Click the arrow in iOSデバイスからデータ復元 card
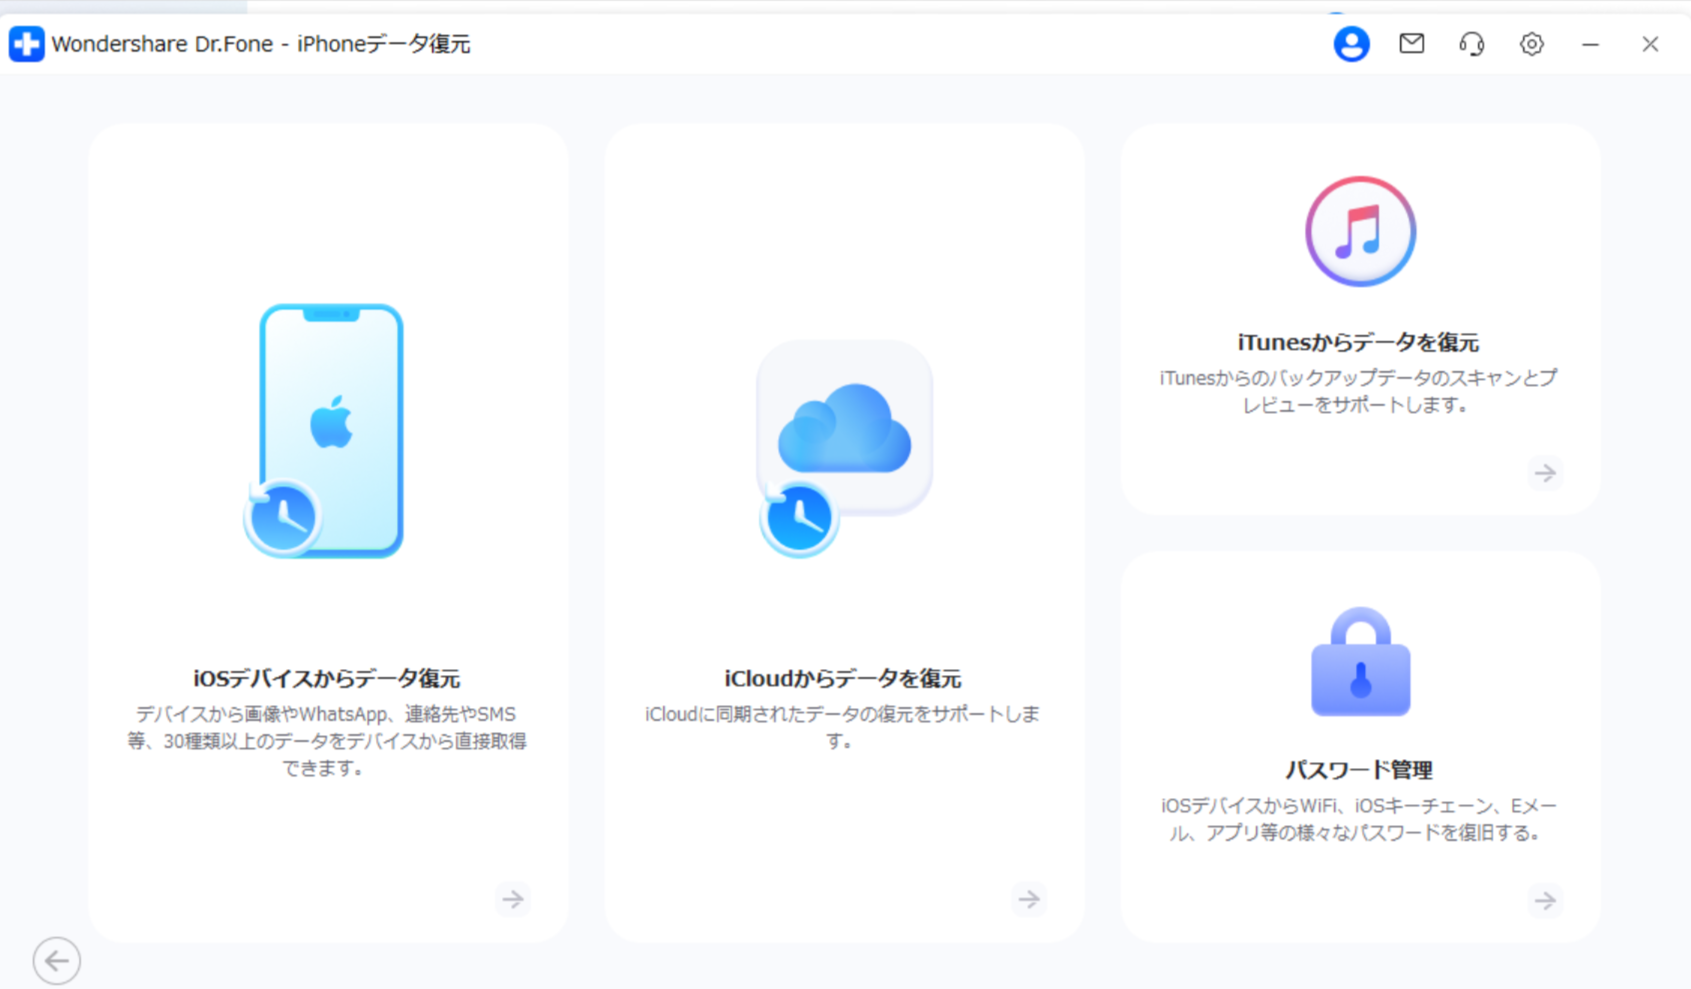Image resolution: width=1691 pixels, height=989 pixels. (x=513, y=899)
